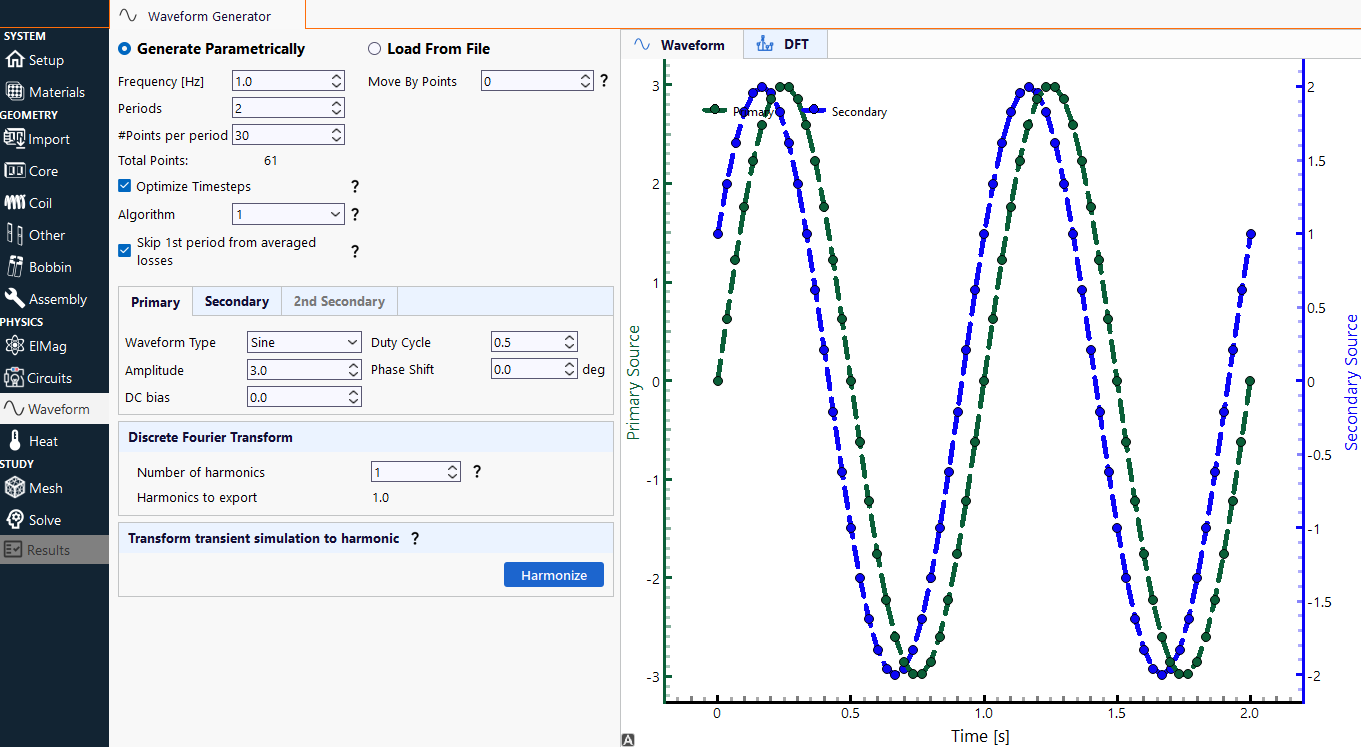Click help icon beside Algorithm dropdown
Screen dimensions: 1361x747
point(354,214)
